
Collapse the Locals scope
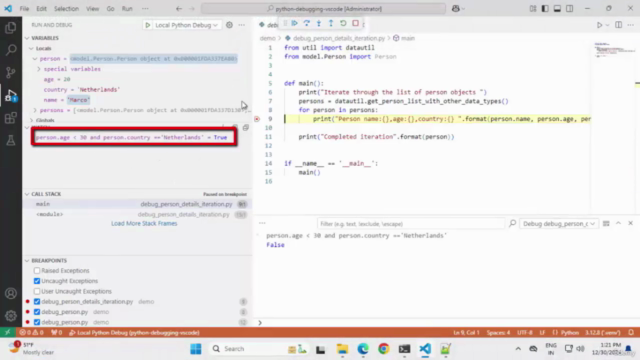(31, 48)
